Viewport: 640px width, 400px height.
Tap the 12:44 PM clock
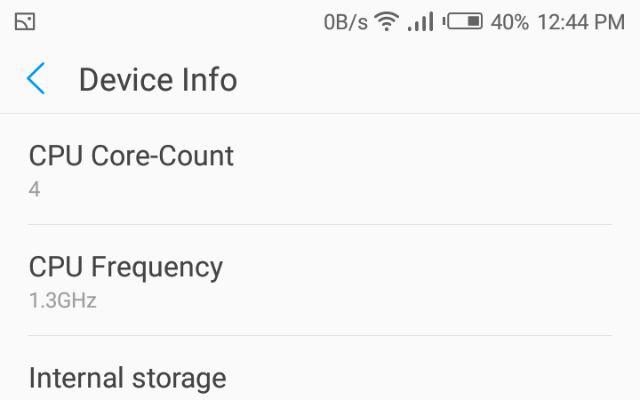(x=581, y=22)
